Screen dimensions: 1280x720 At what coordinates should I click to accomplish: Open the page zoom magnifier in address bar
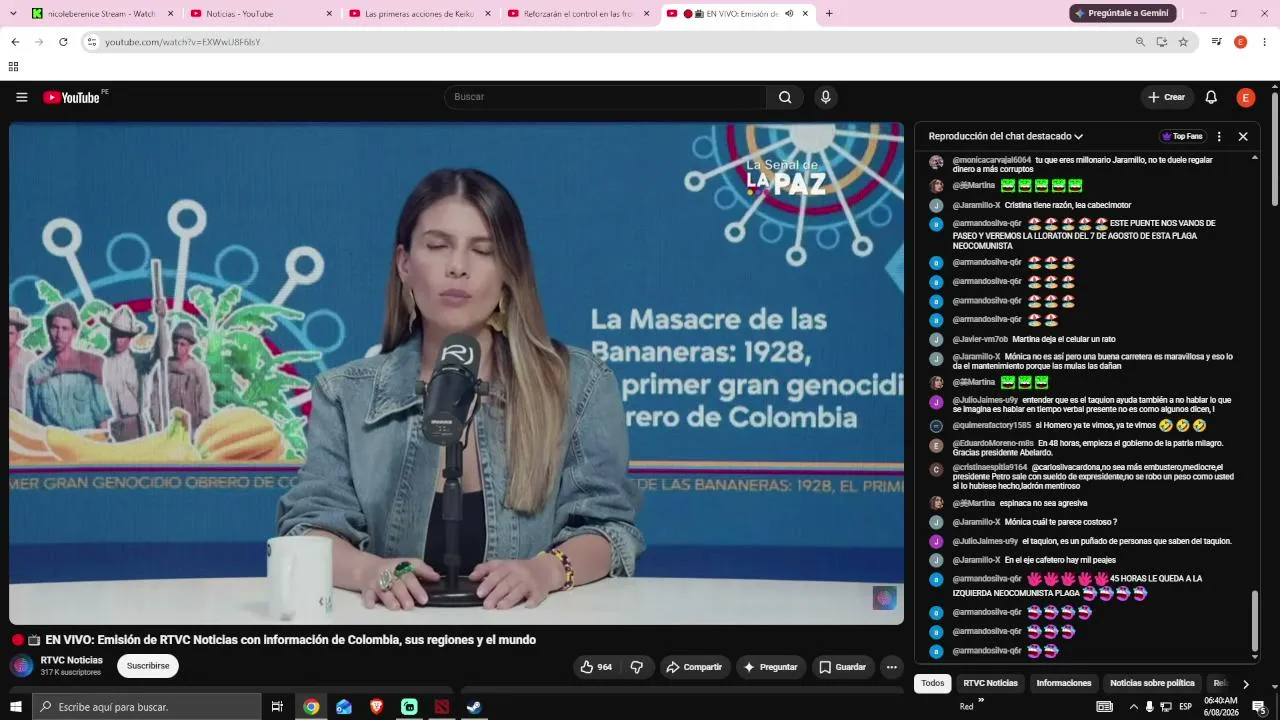pyautogui.click(x=1140, y=42)
